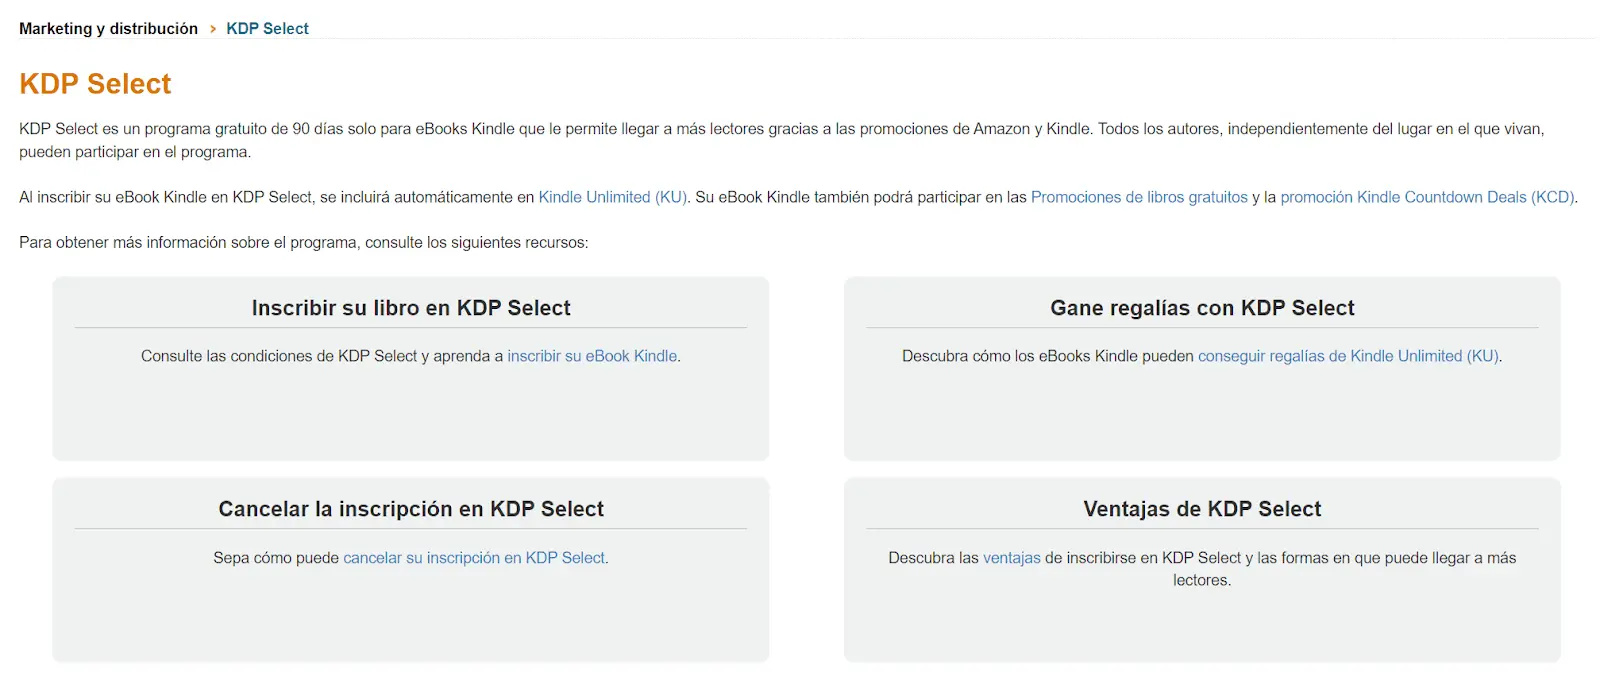Viewport: 1600px width, 700px height.
Task: Click the Gane regalías card panel
Action: 1202,420
